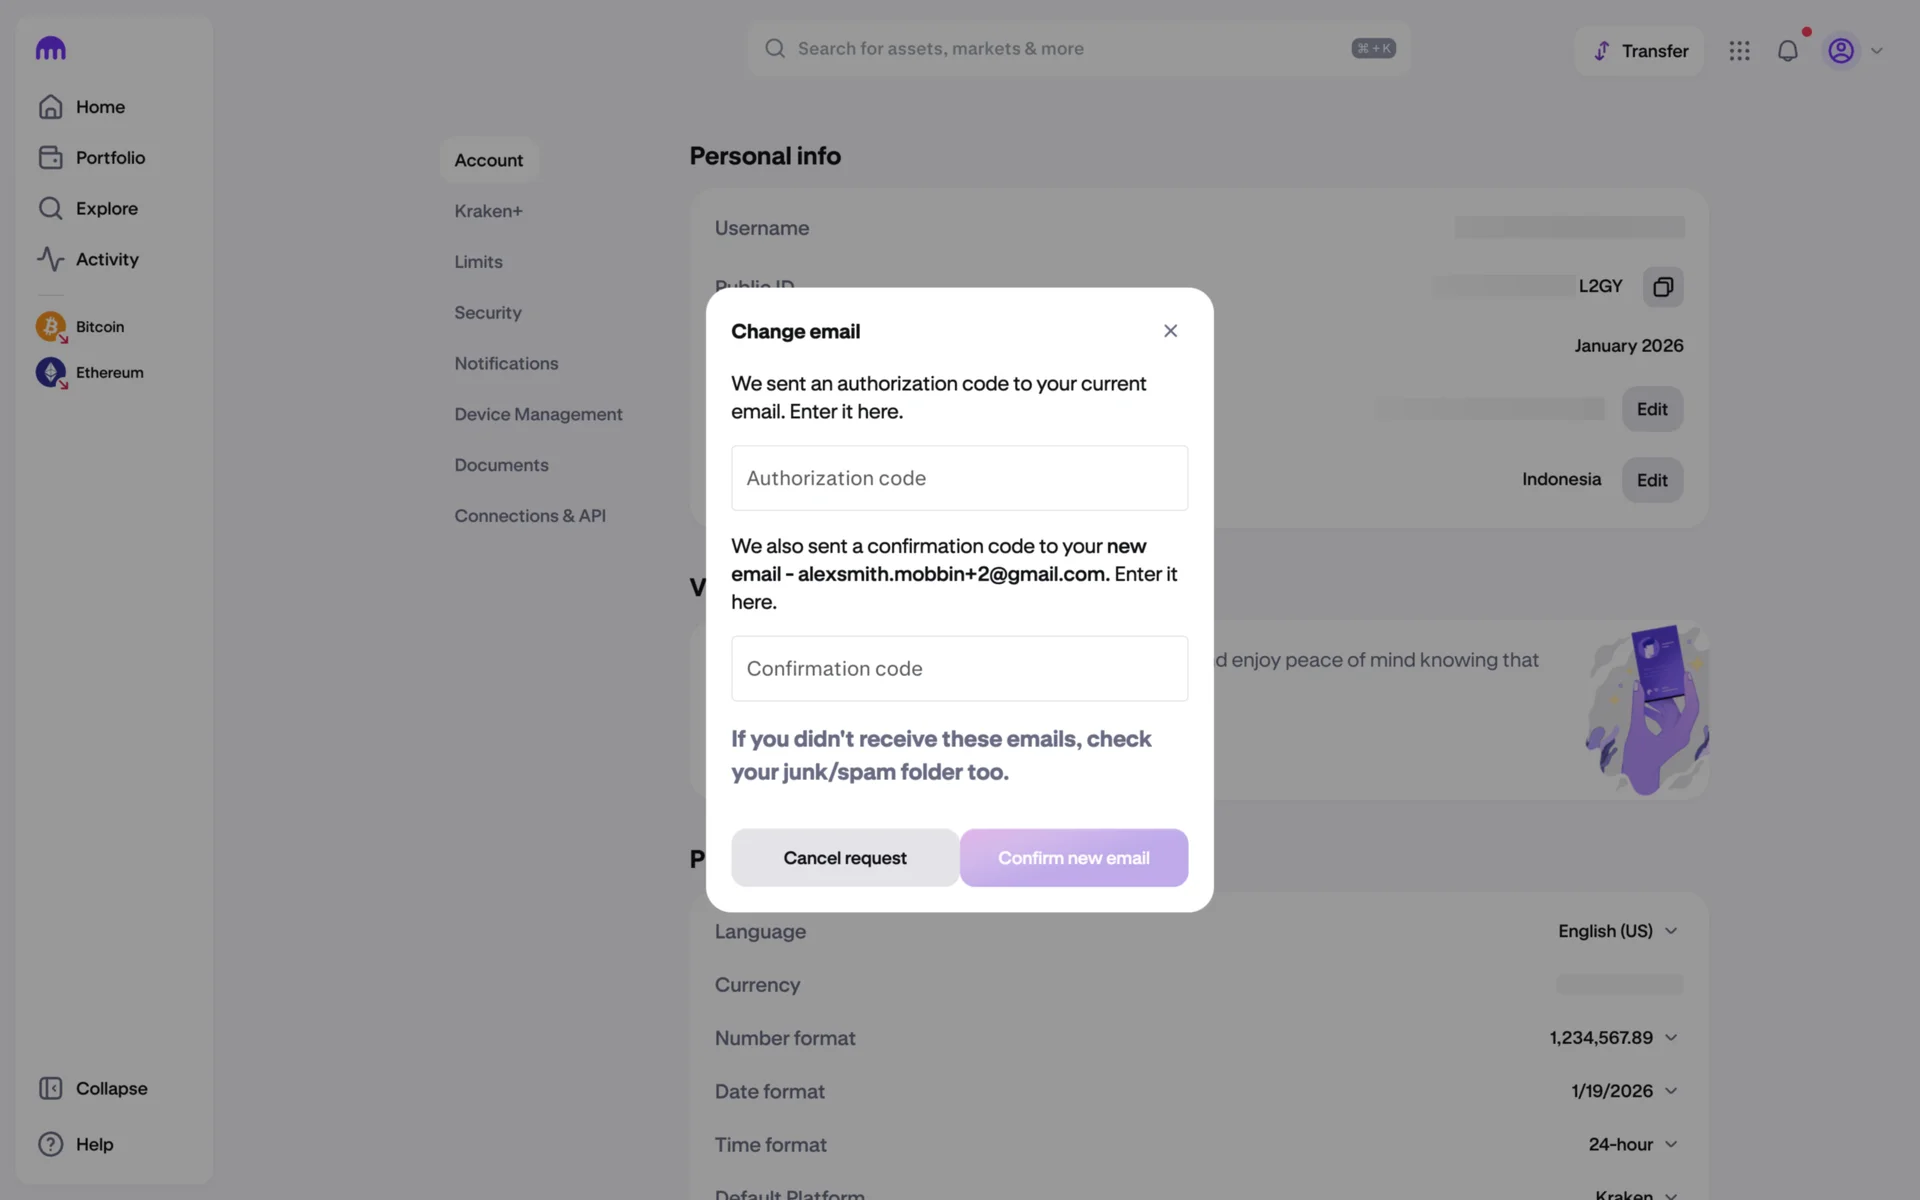Open Bitcoin from the sidebar
This screenshot has height=1200, width=1920.
[99, 327]
